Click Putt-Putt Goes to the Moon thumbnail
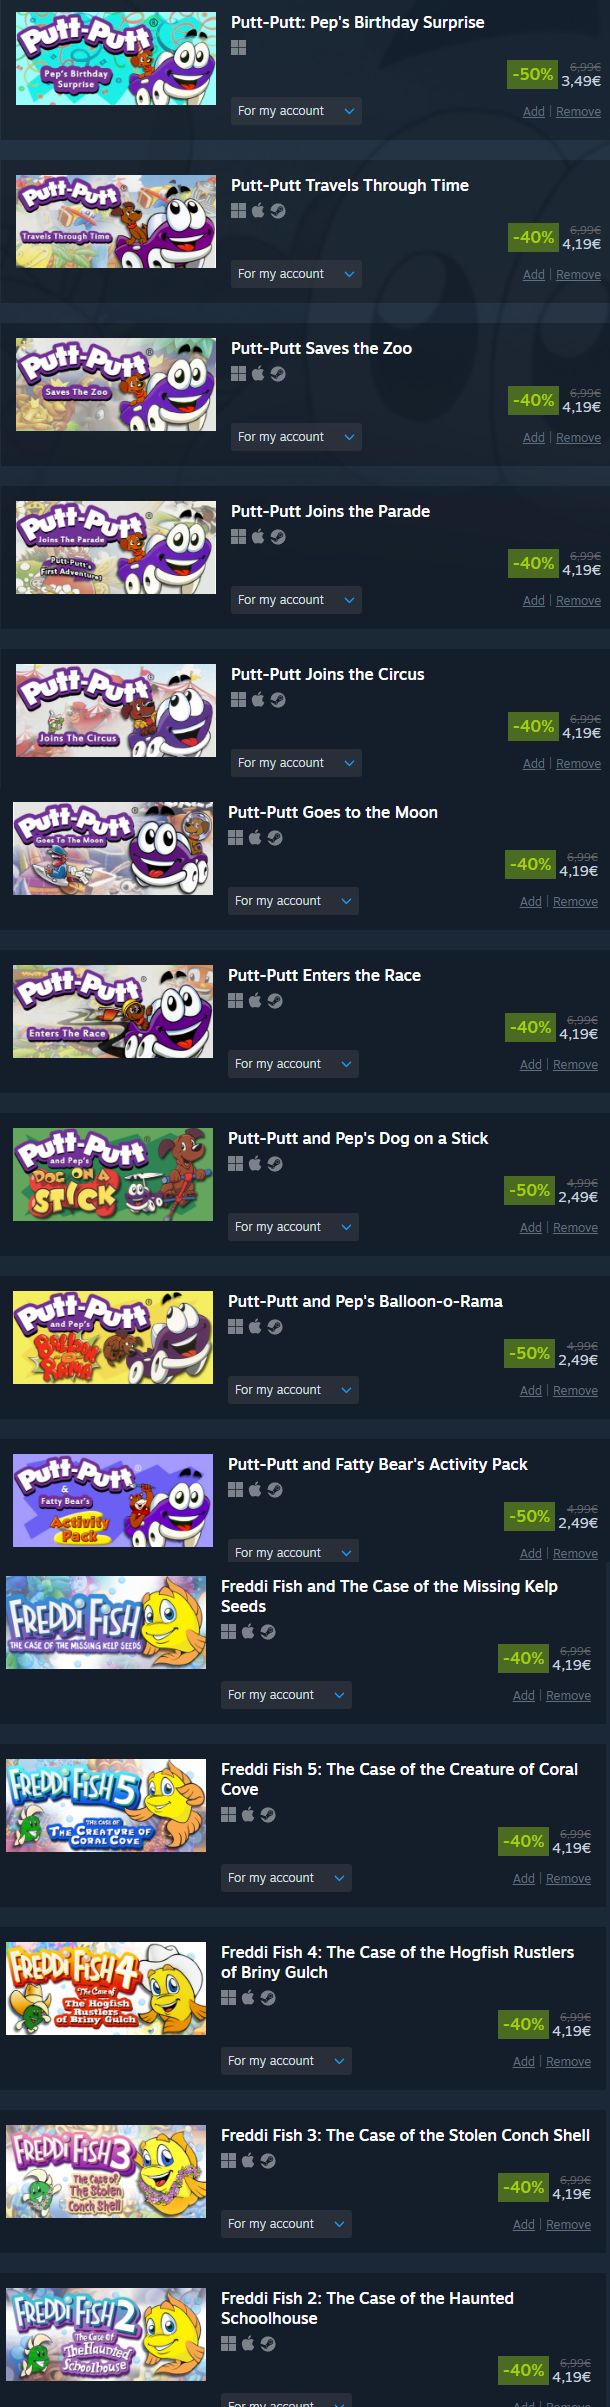 click(113, 848)
